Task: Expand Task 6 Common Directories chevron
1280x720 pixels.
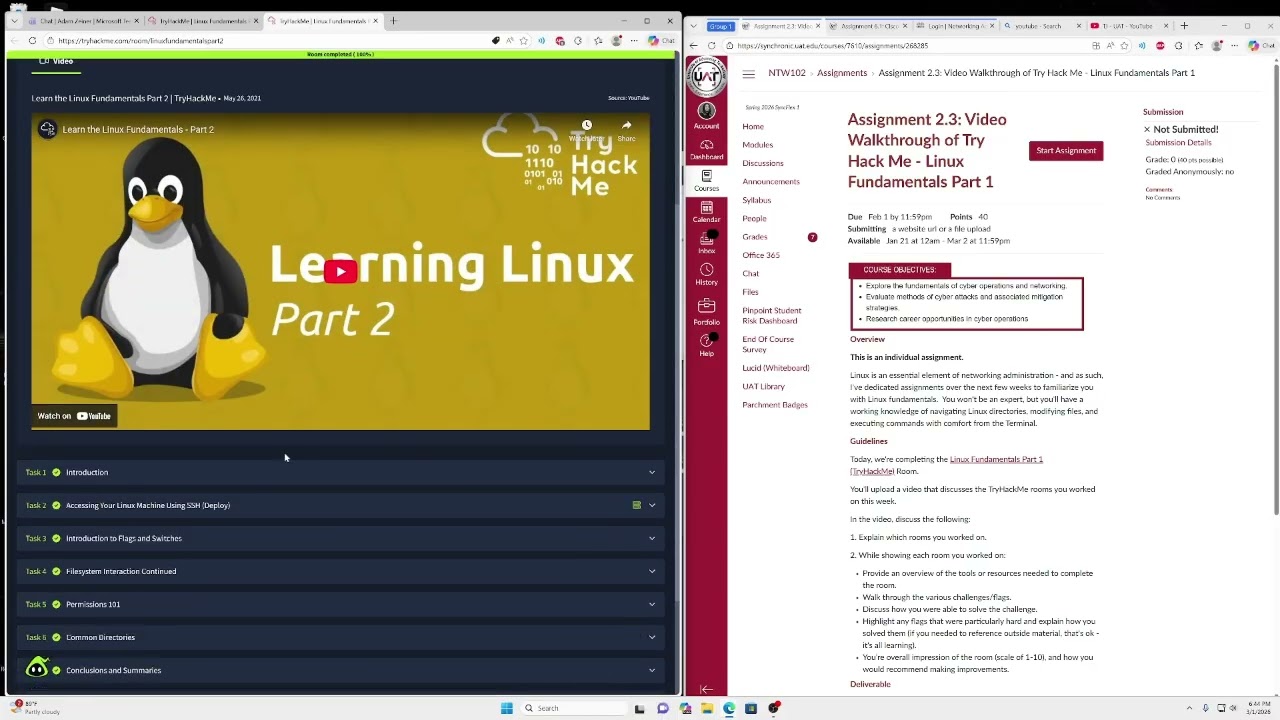Action: coord(652,637)
